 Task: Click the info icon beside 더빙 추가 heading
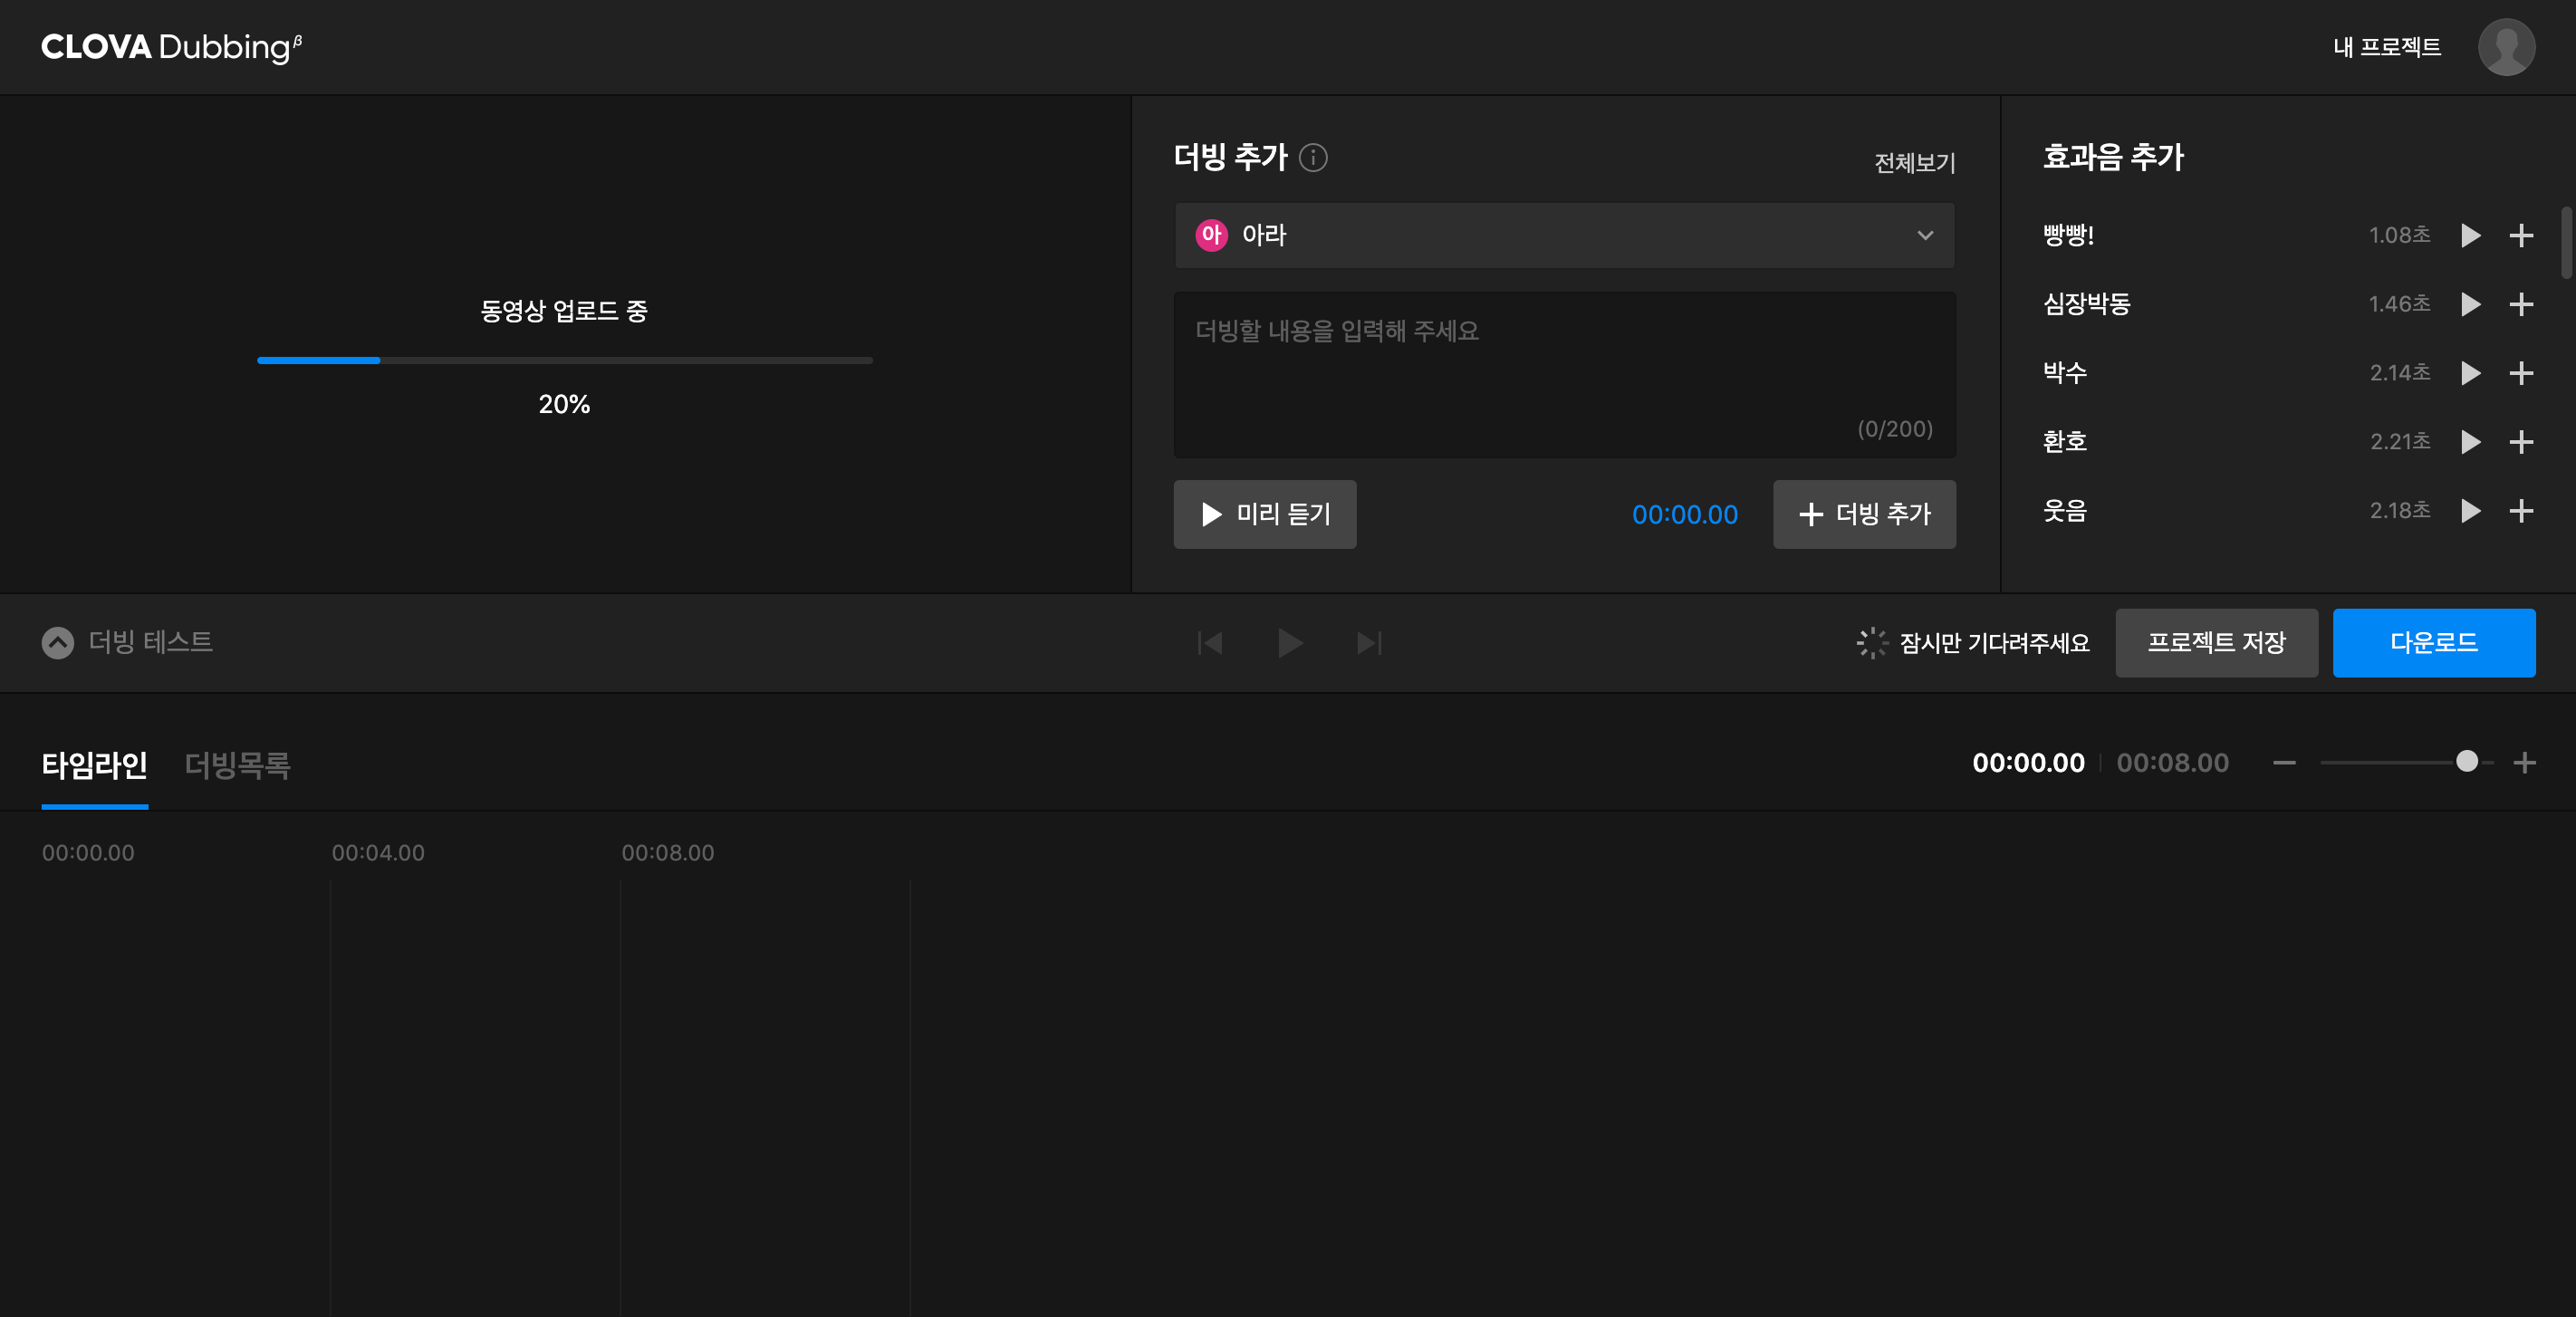pos(1313,157)
